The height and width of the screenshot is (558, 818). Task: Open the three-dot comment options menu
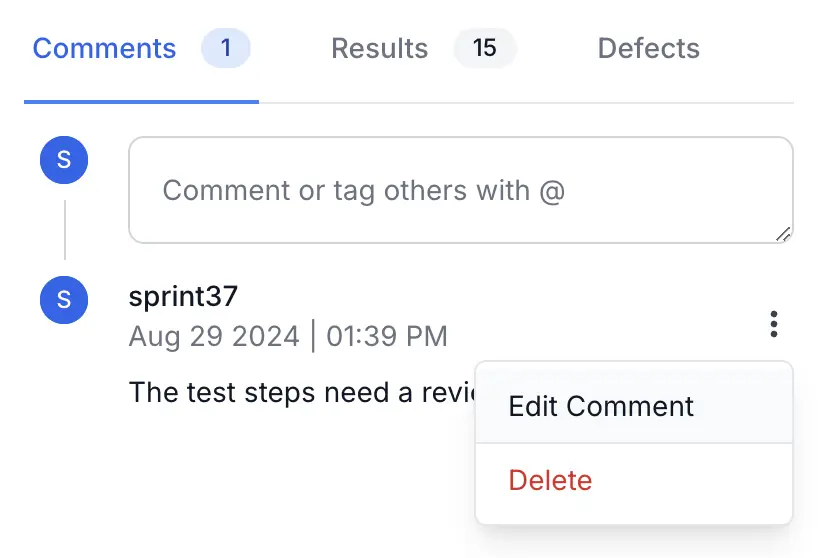pyautogui.click(x=773, y=324)
